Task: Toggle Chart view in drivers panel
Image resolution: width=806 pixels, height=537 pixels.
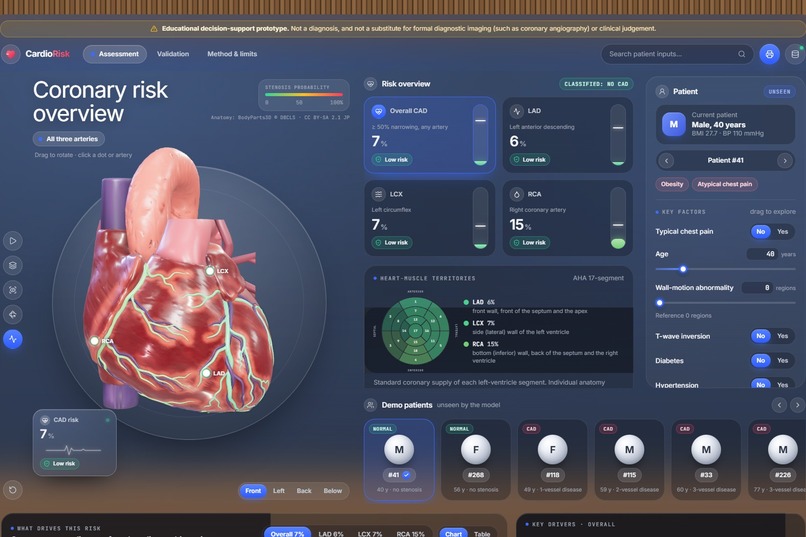Action: click(x=453, y=533)
